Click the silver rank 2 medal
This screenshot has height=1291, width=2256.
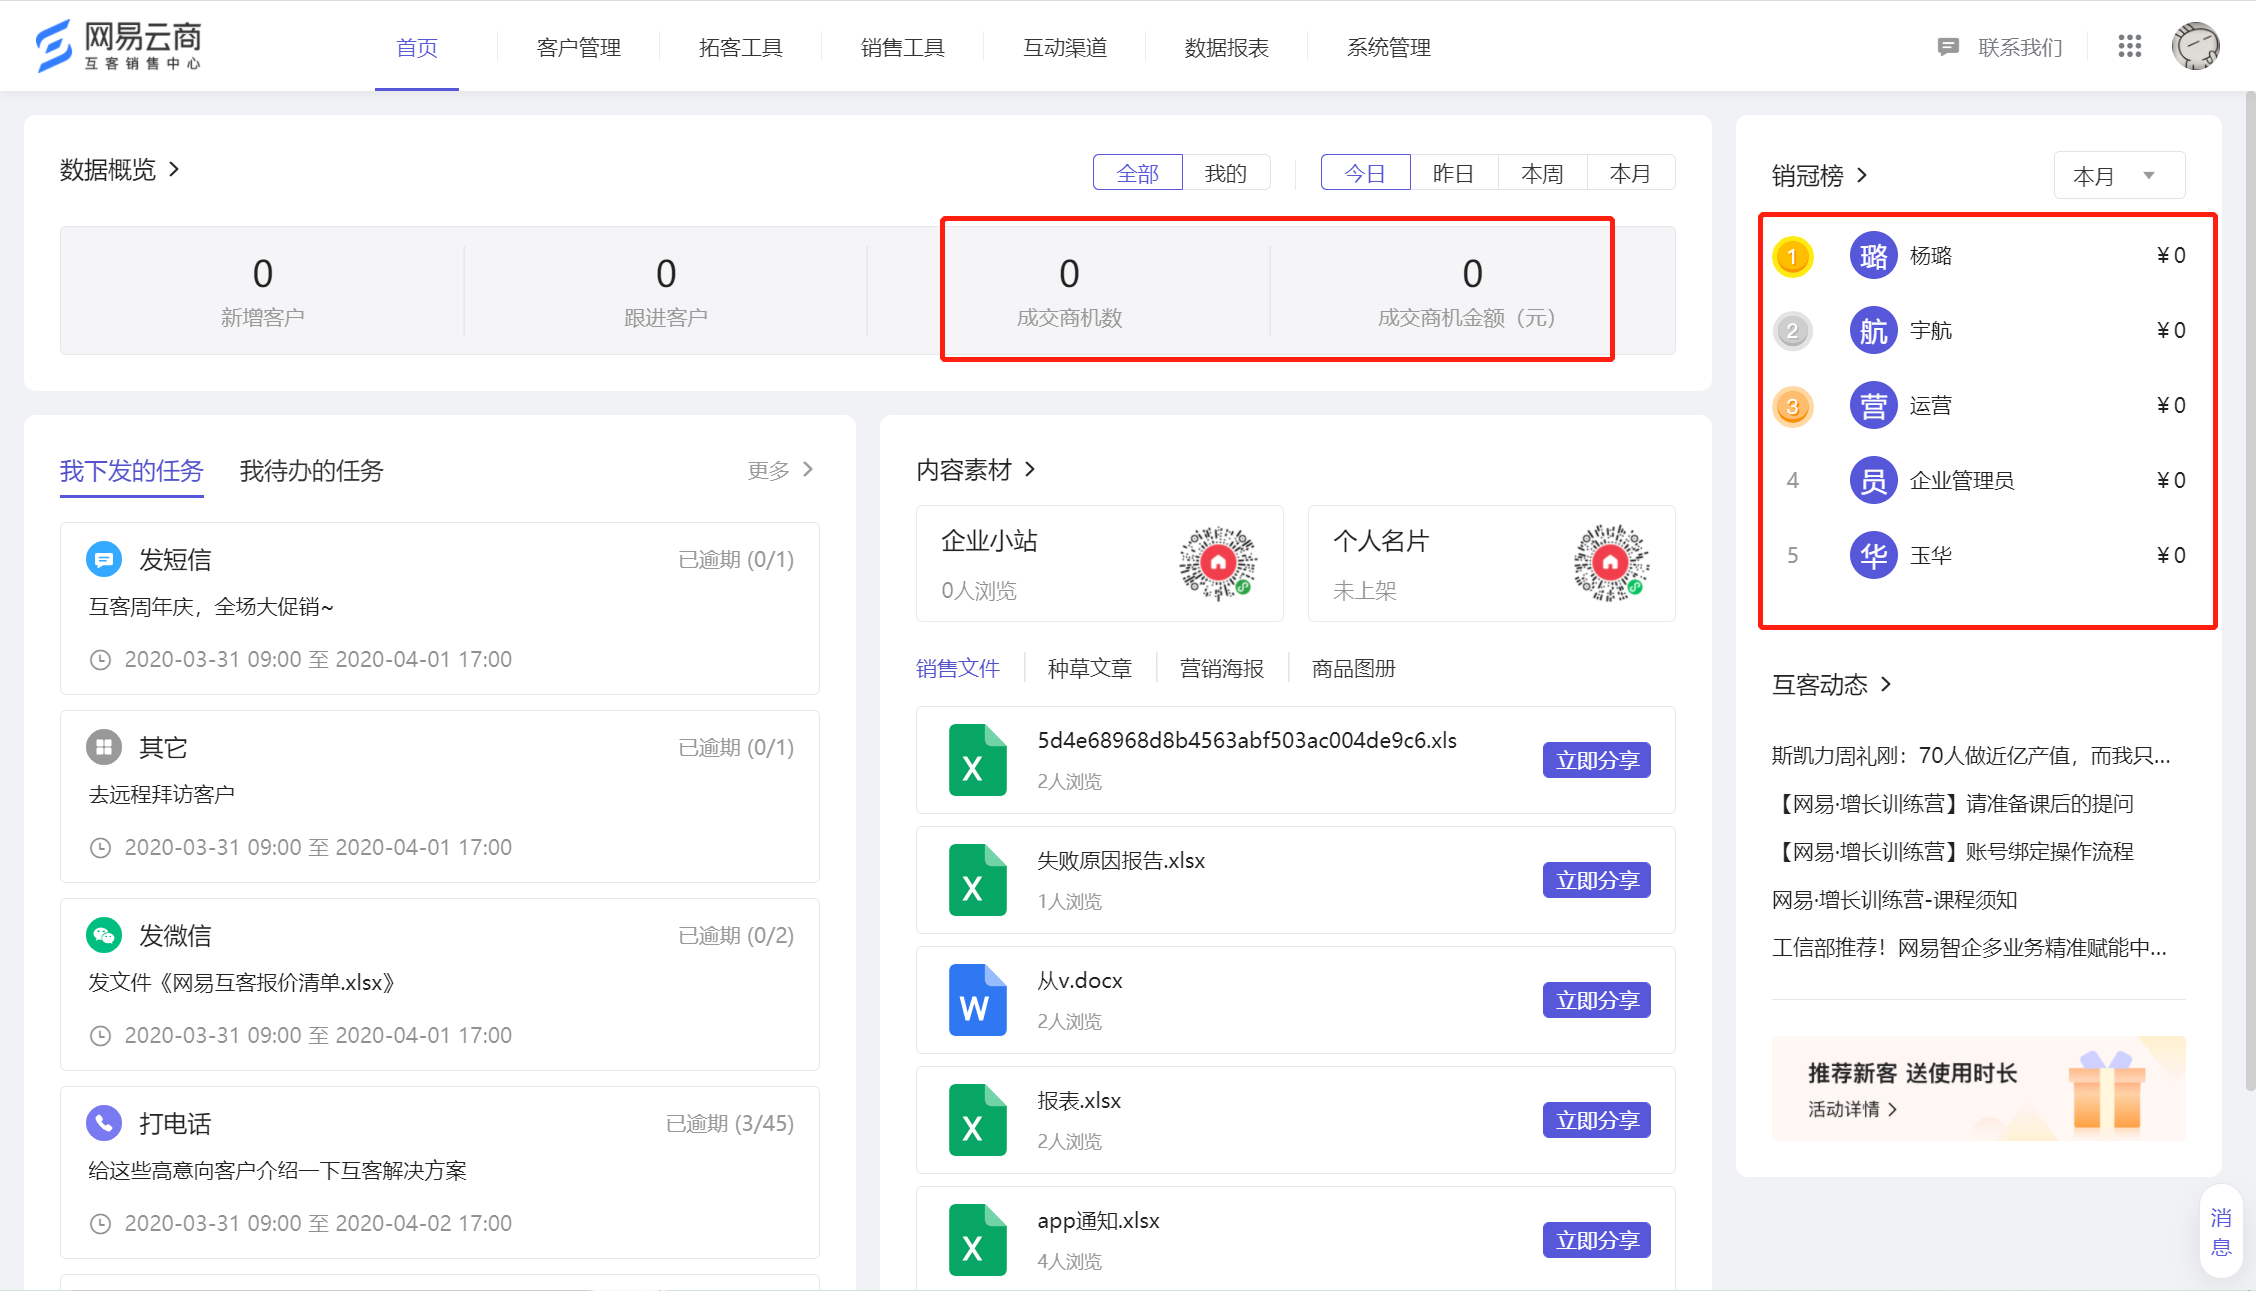[1793, 331]
